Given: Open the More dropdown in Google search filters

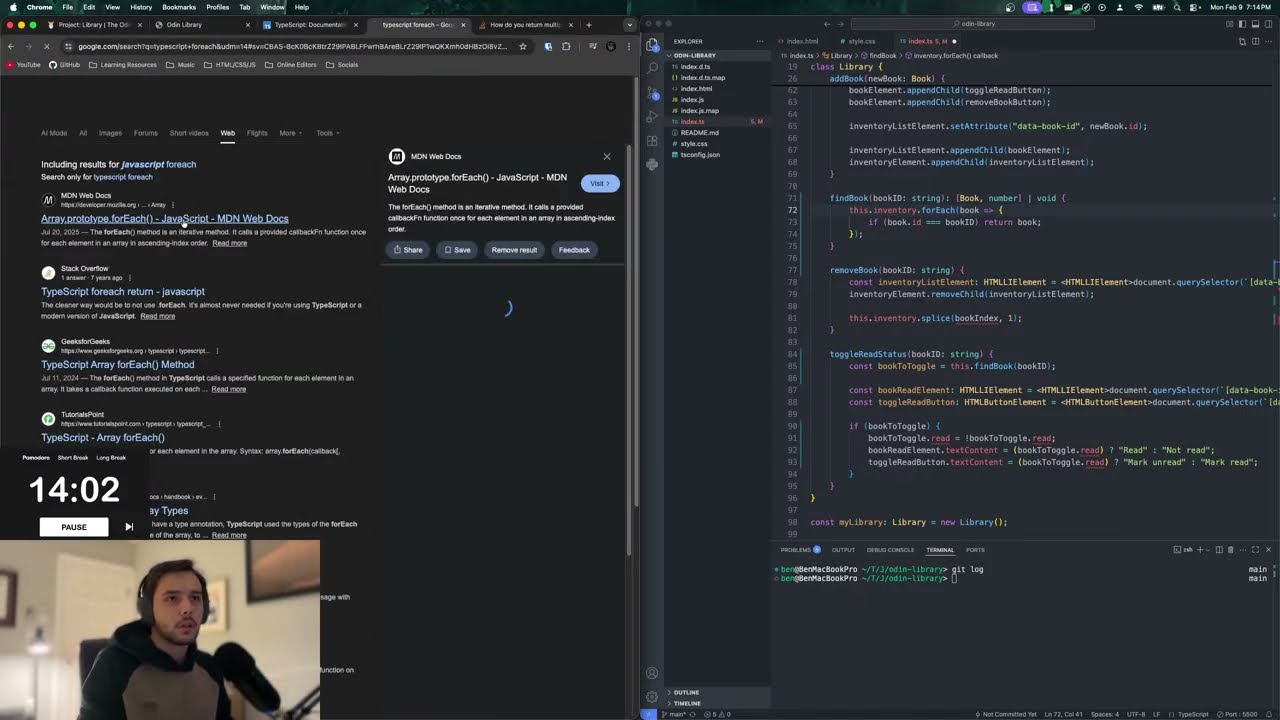Looking at the screenshot, I should coord(290,133).
